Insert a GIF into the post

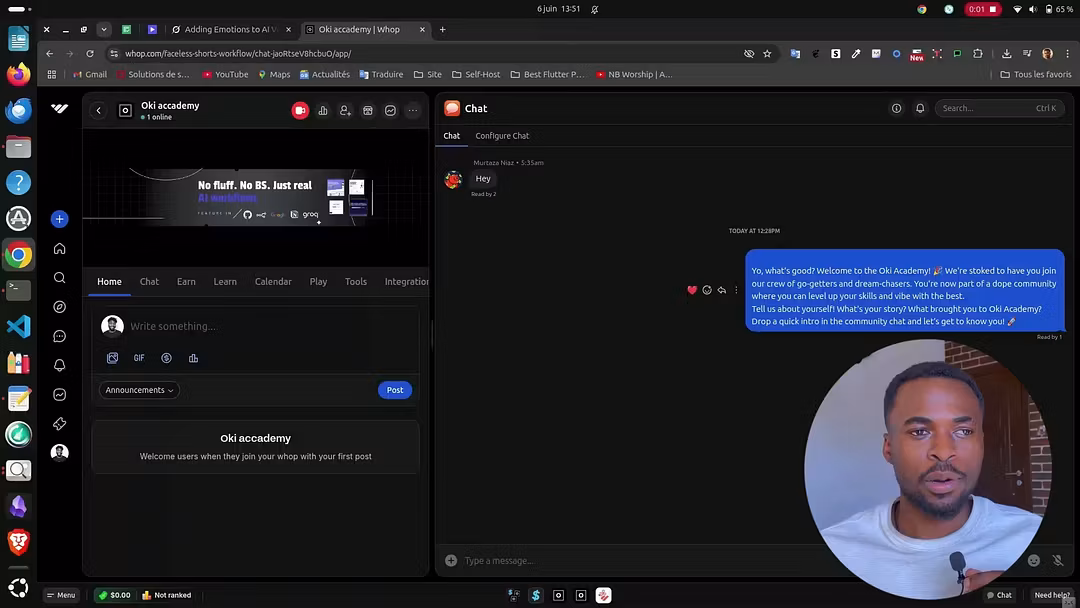(x=139, y=358)
